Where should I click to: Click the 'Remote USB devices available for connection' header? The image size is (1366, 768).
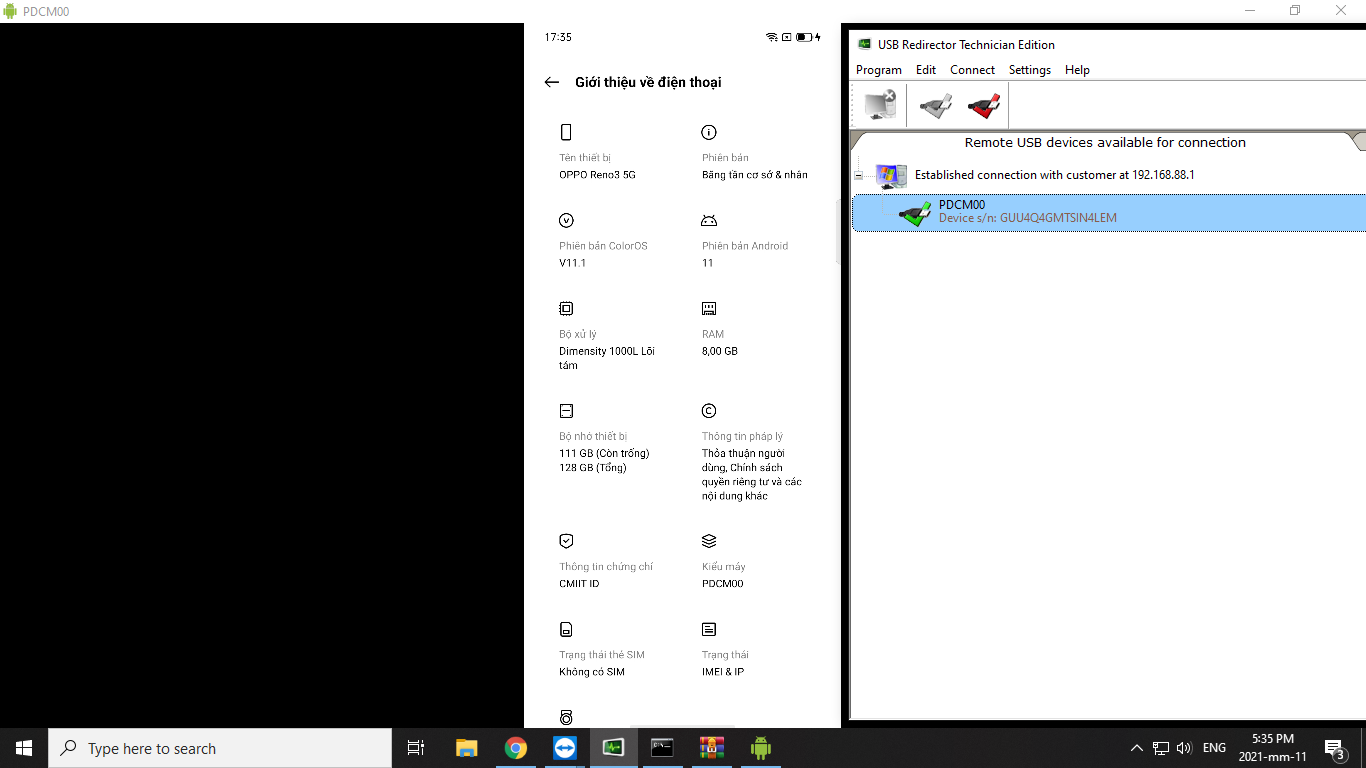tap(1105, 143)
